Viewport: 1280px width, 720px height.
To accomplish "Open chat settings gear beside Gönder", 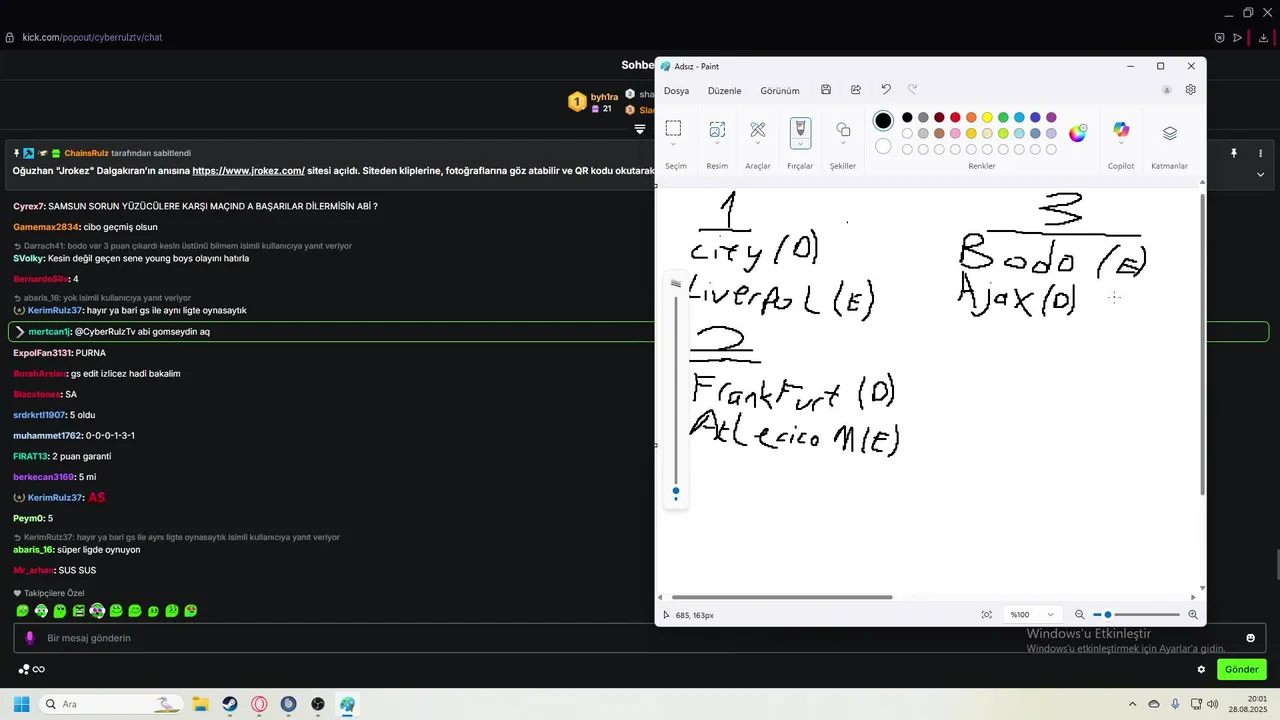I will tap(1201, 670).
